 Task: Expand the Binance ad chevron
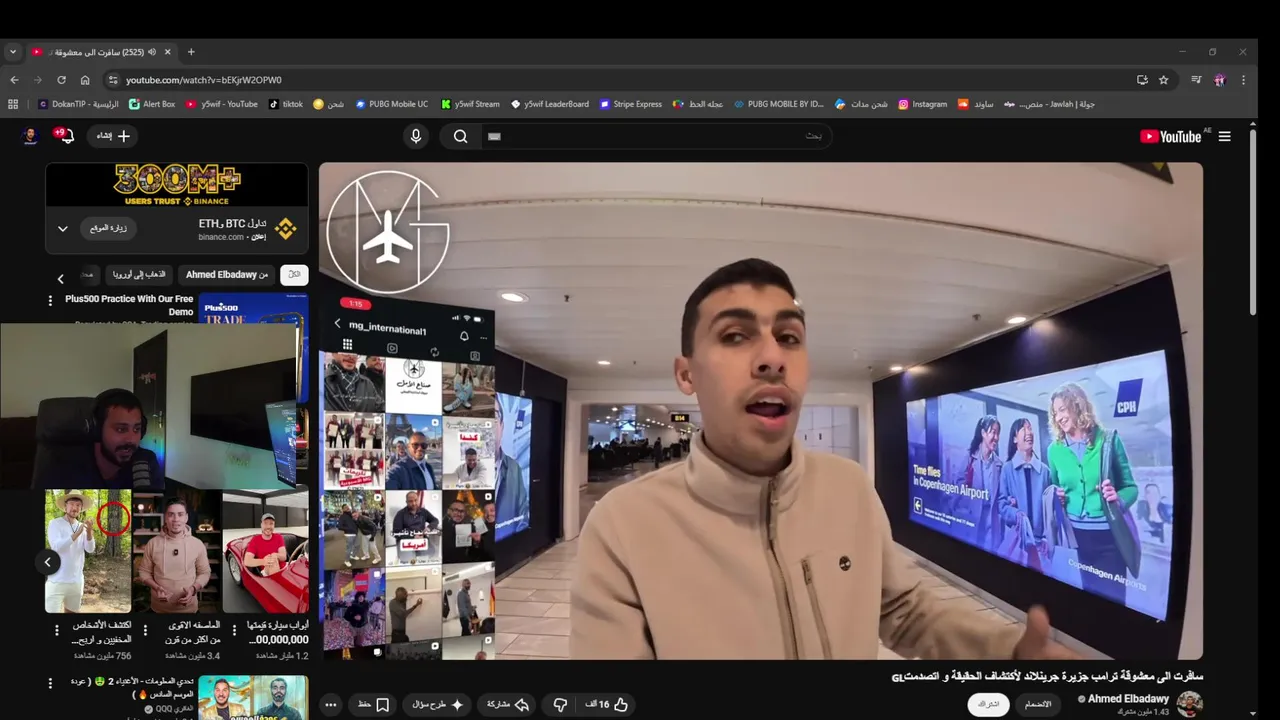(62, 229)
